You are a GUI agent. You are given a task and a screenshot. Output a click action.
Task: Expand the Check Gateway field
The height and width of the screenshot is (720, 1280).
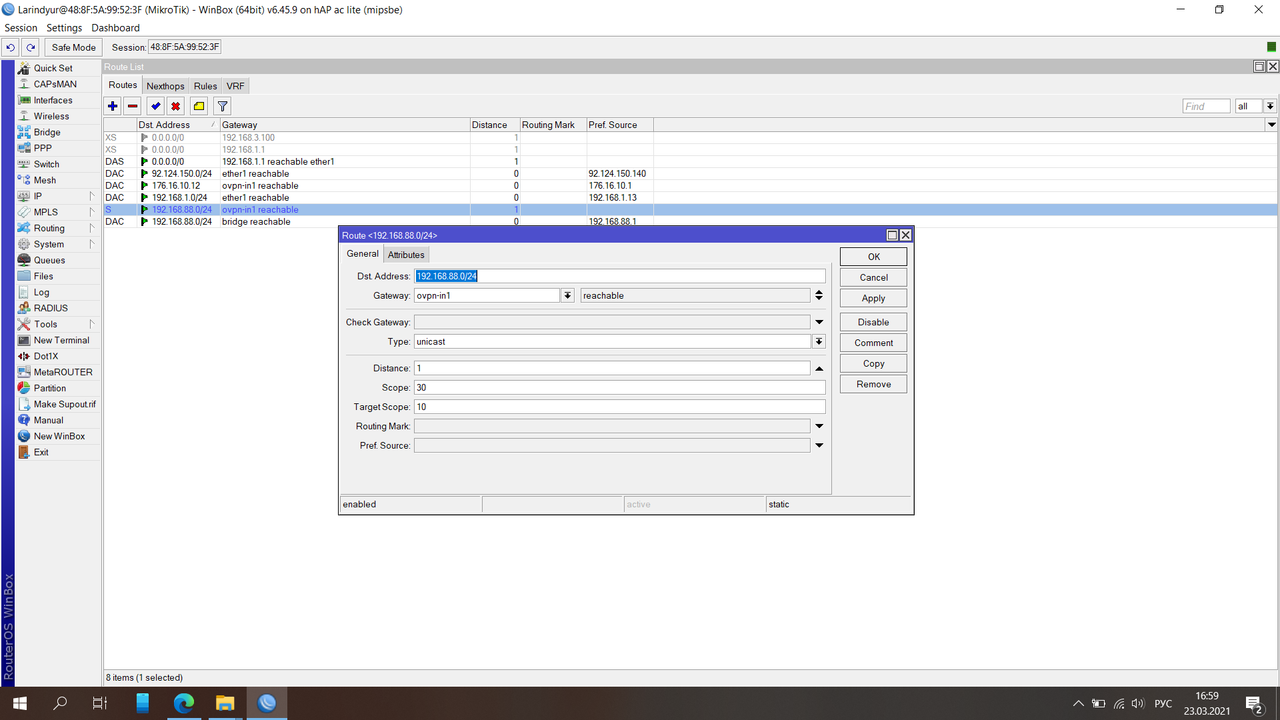(819, 322)
